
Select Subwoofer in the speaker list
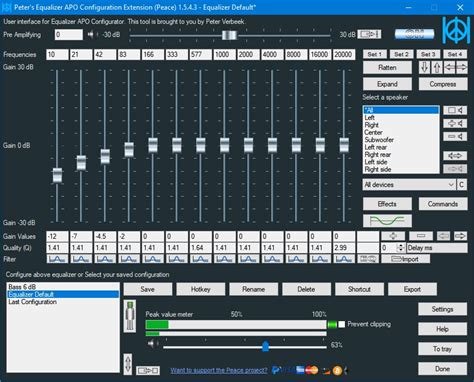[401, 140]
